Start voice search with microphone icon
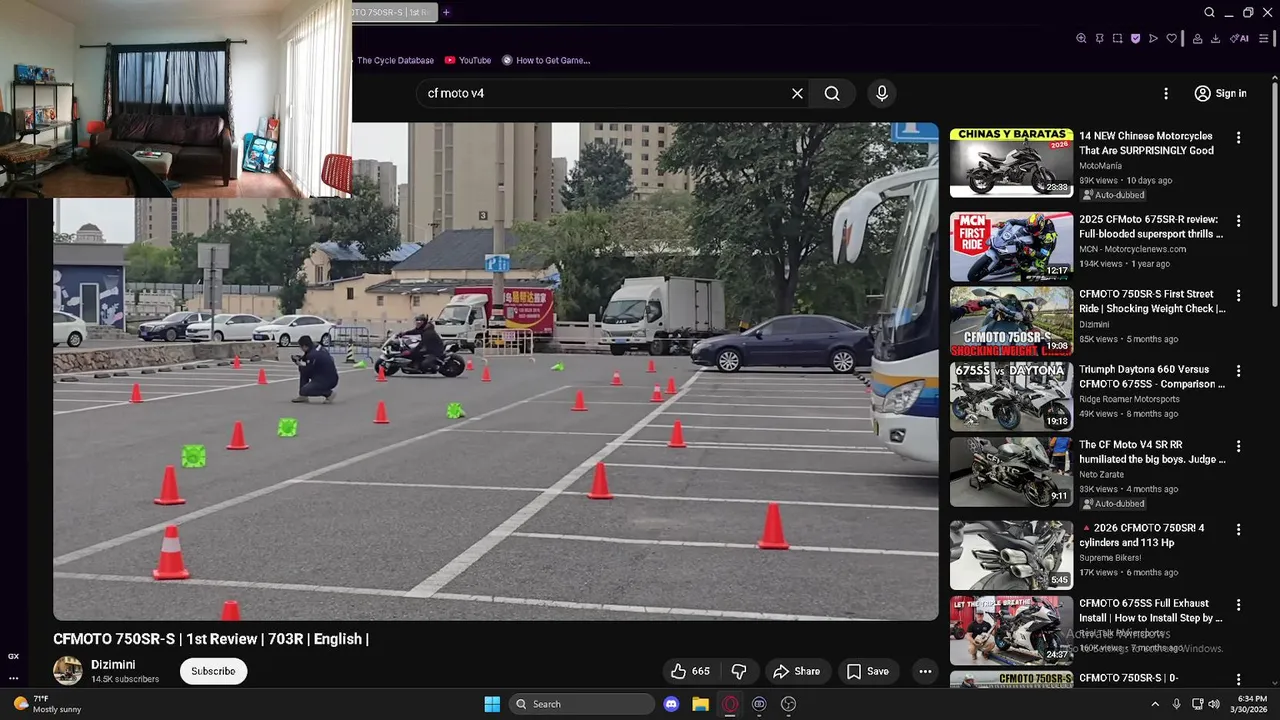The image size is (1280, 720). 881,93
